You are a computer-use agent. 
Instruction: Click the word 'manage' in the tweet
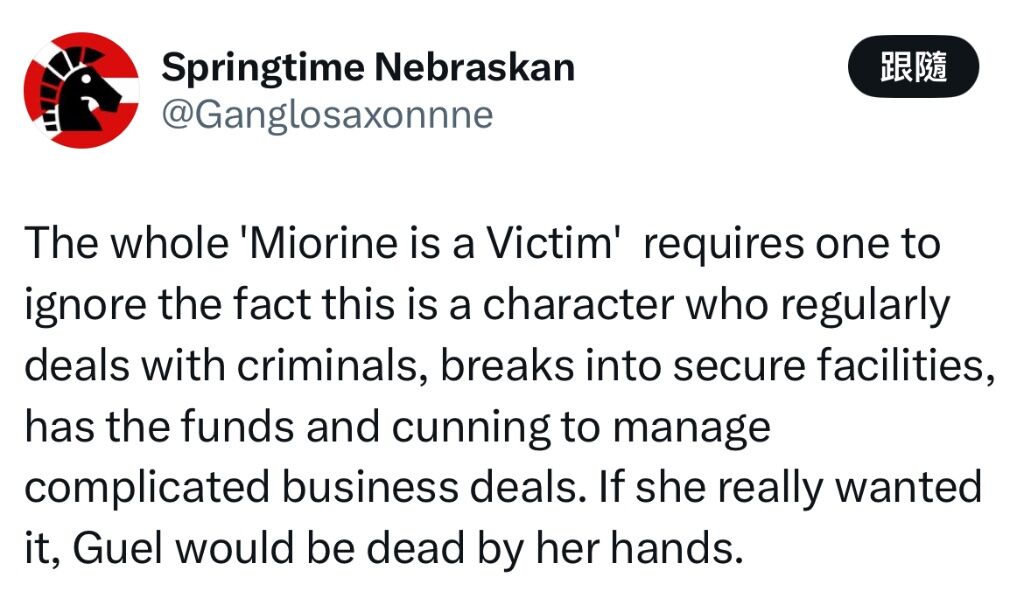pos(692,429)
